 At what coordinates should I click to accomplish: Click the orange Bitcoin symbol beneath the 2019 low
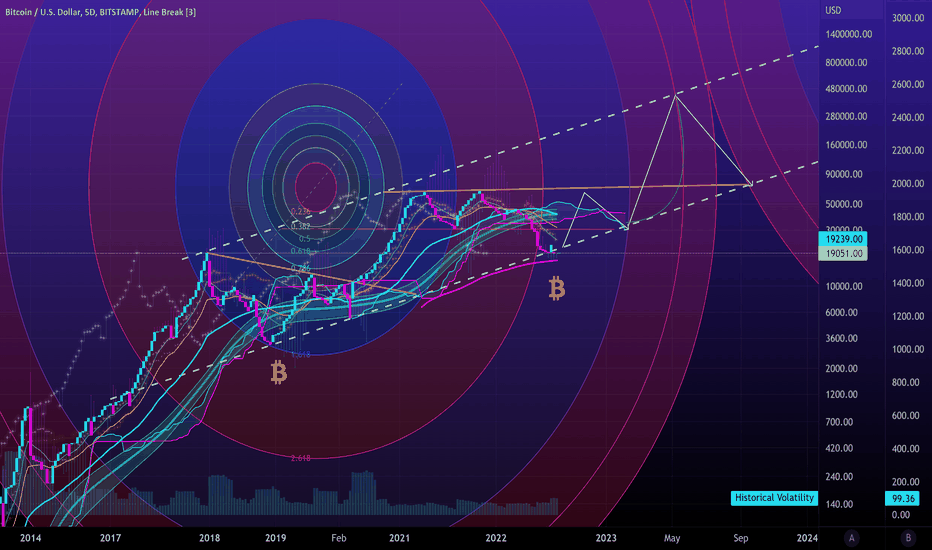click(279, 373)
